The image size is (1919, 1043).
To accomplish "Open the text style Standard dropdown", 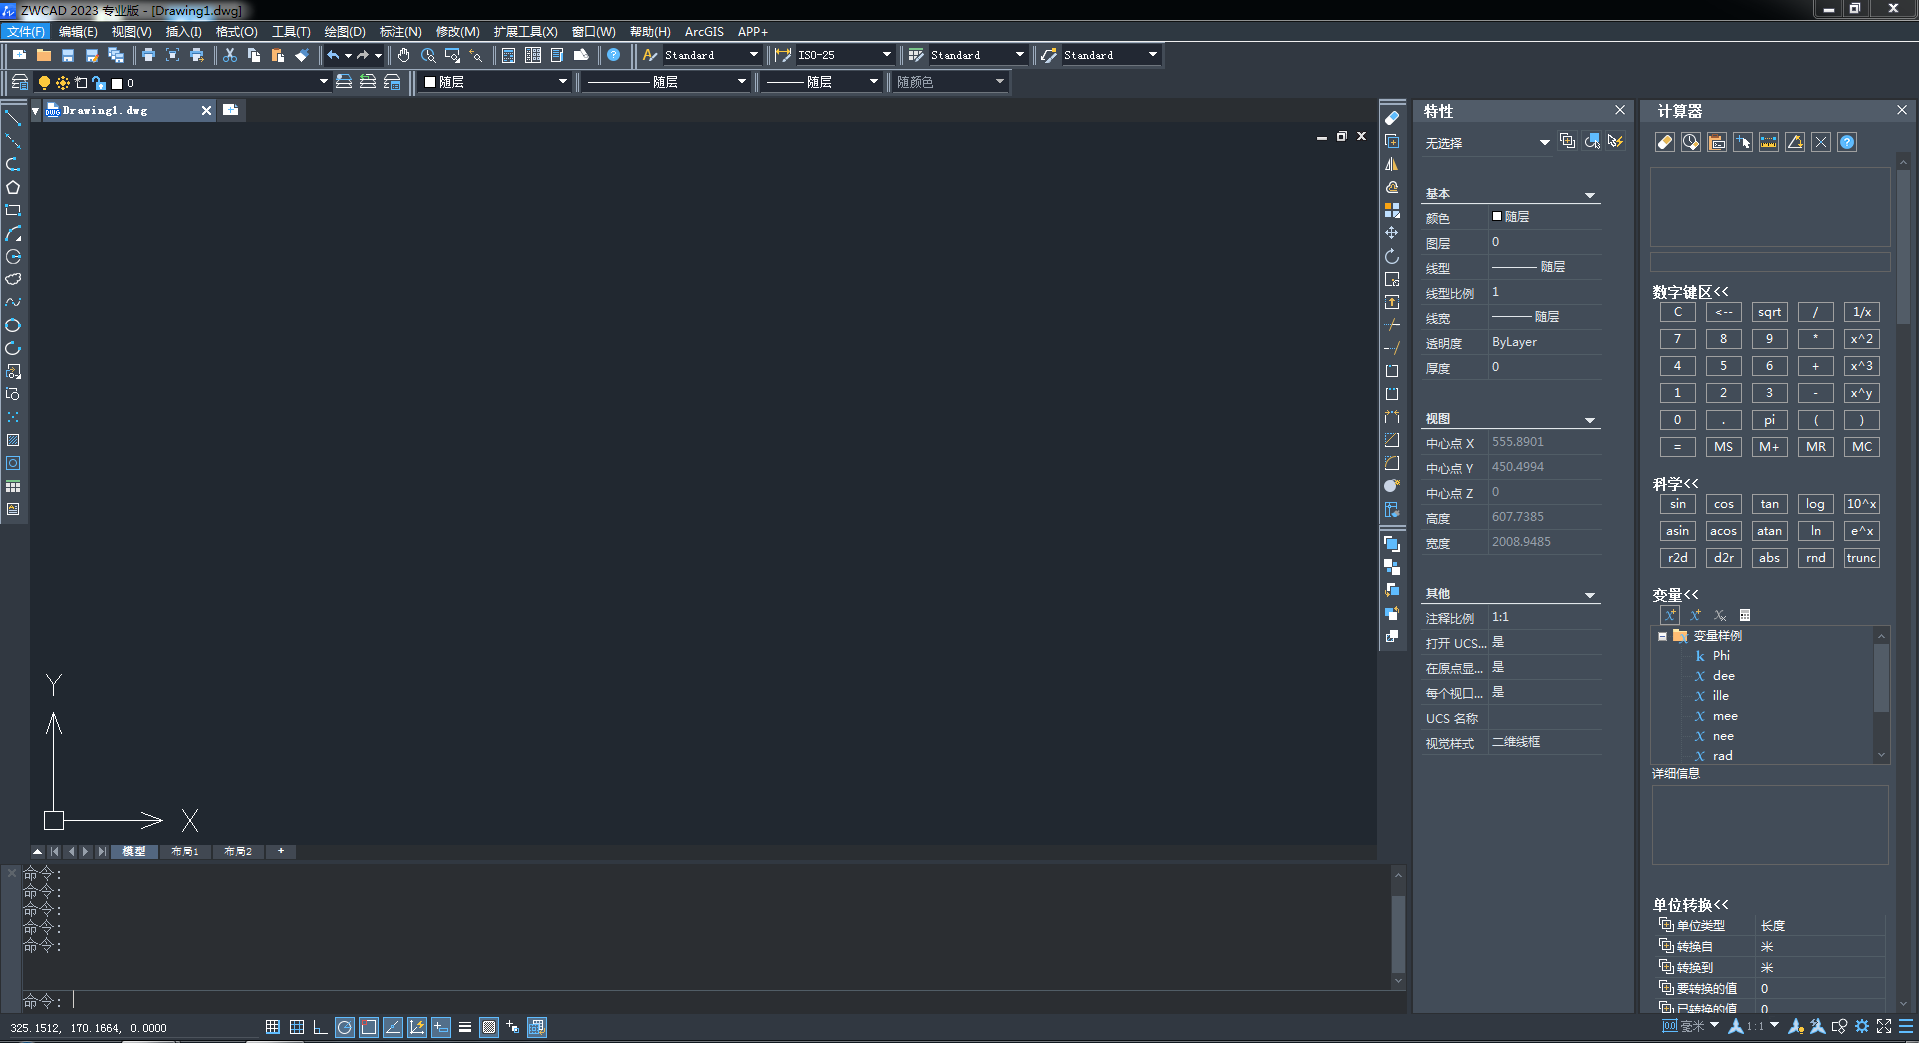I will (x=753, y=55).
